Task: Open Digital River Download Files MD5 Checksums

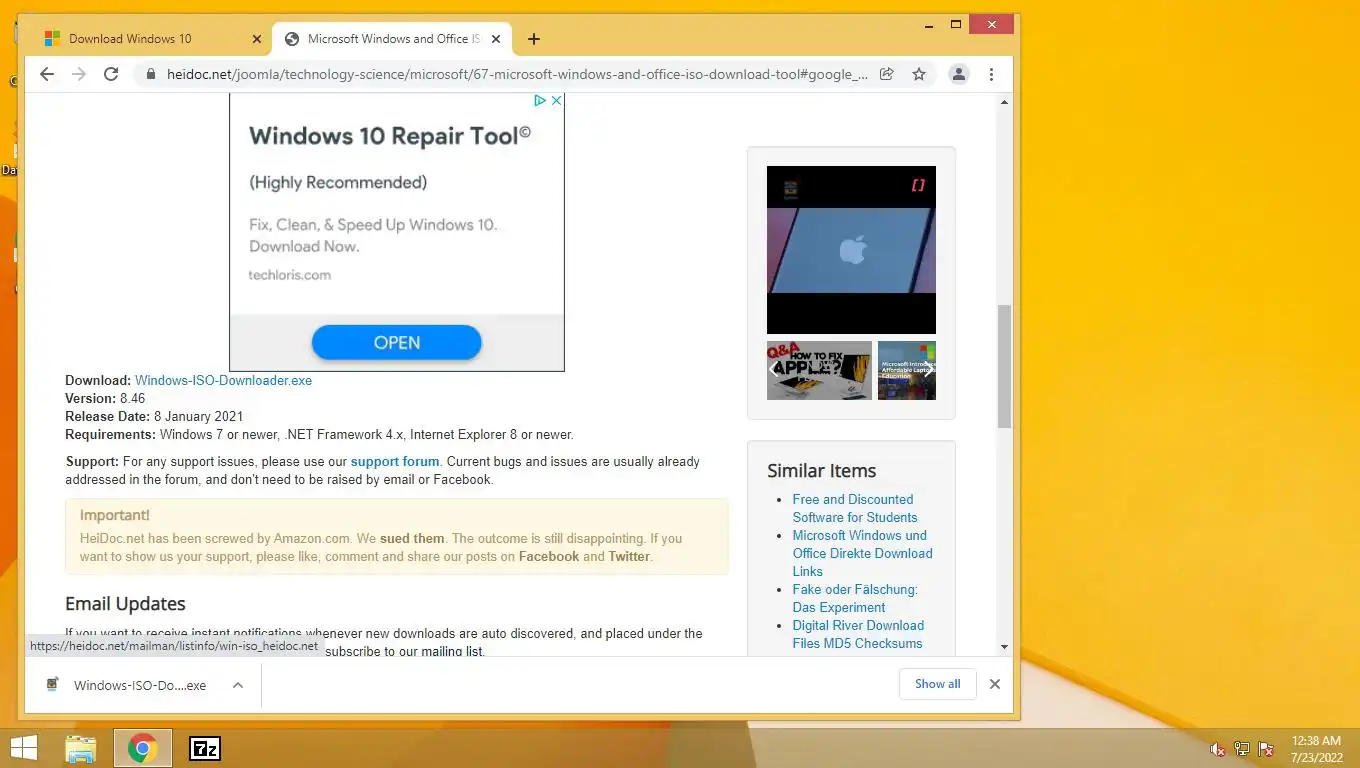Action: click(858, 634)
